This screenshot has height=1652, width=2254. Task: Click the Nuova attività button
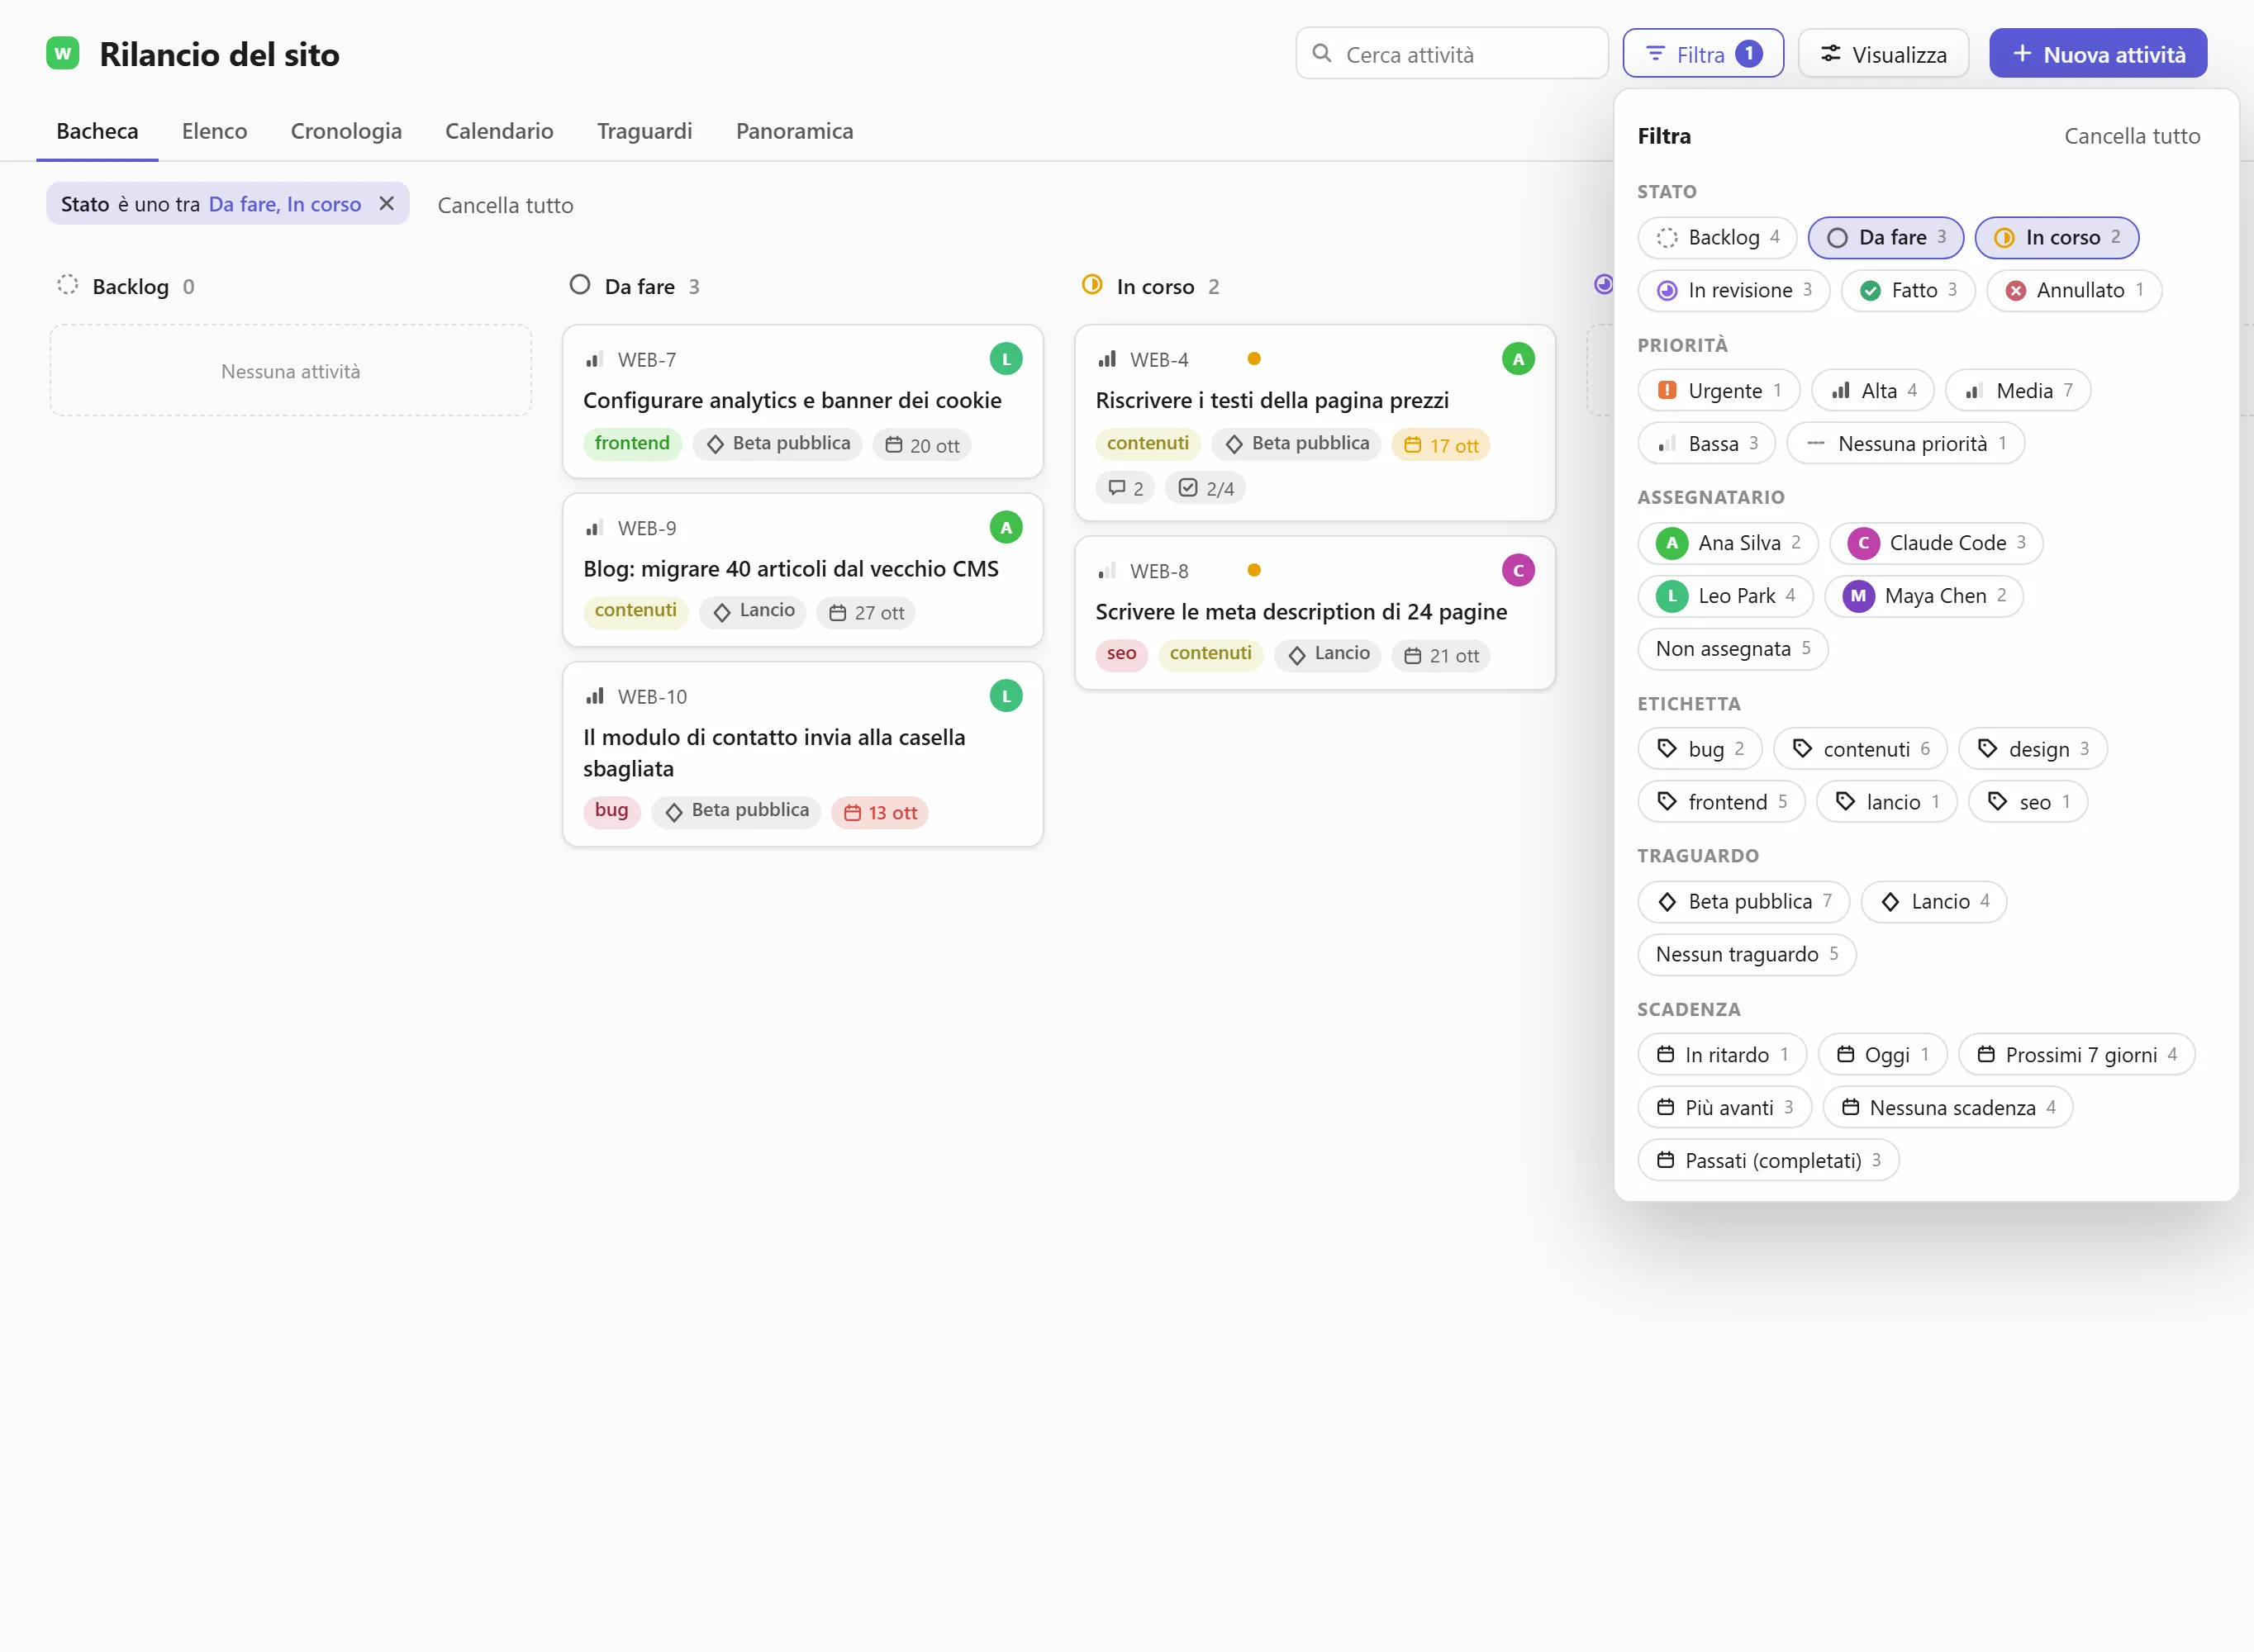pyautogui.click(x=2098, y=54)
